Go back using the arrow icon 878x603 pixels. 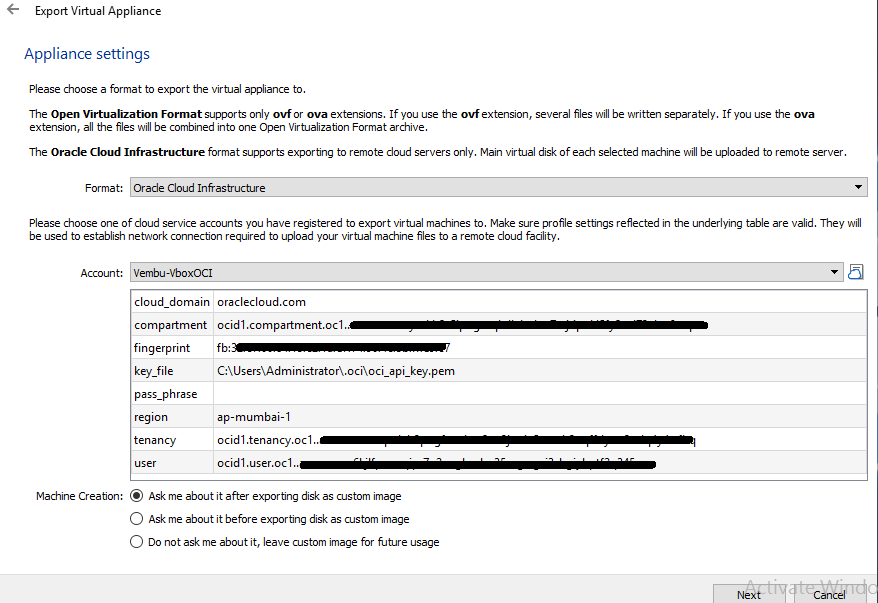click(x=13, y=10)
